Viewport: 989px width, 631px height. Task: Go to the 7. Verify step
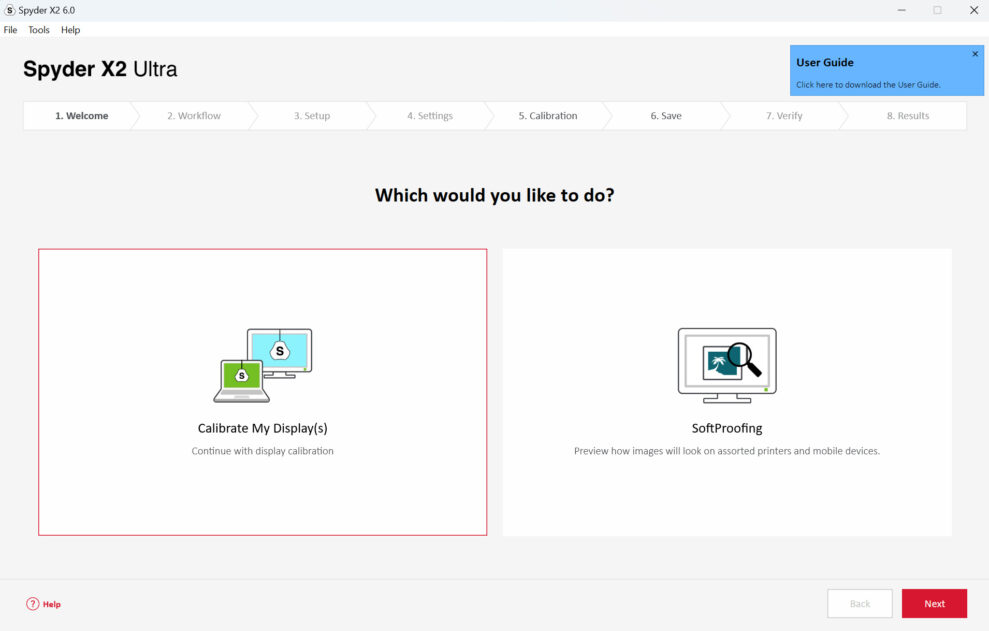click(784, 116)
